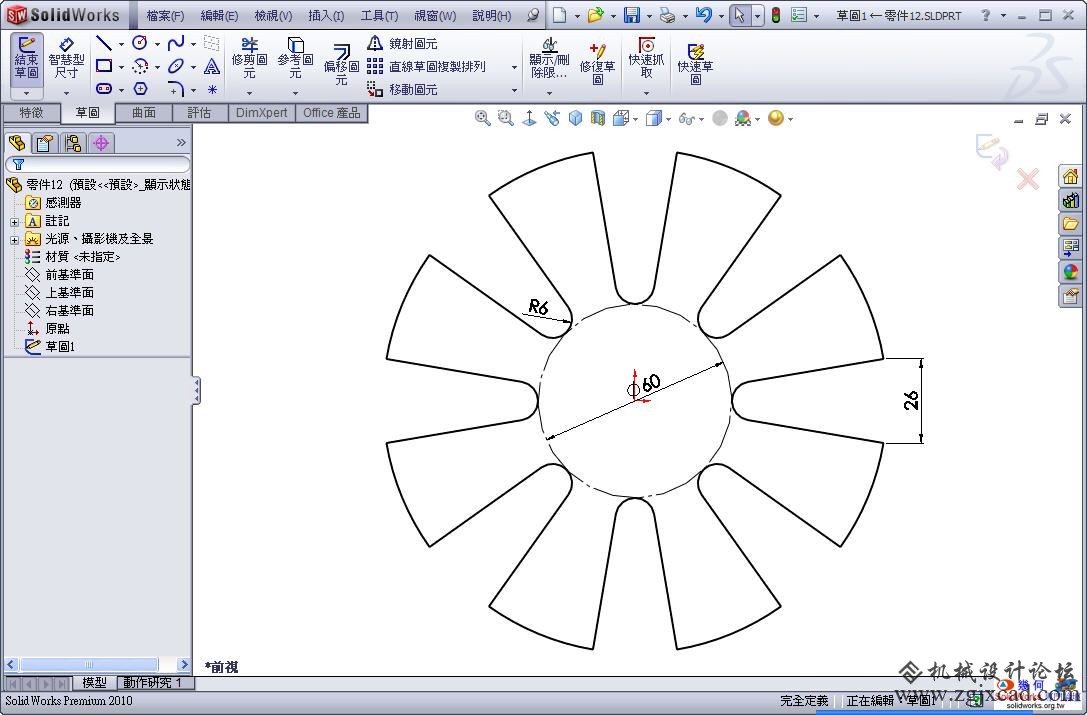Open the 編輯(E) edit menu
Viewport: 1087px width, 715px height.
219,15
